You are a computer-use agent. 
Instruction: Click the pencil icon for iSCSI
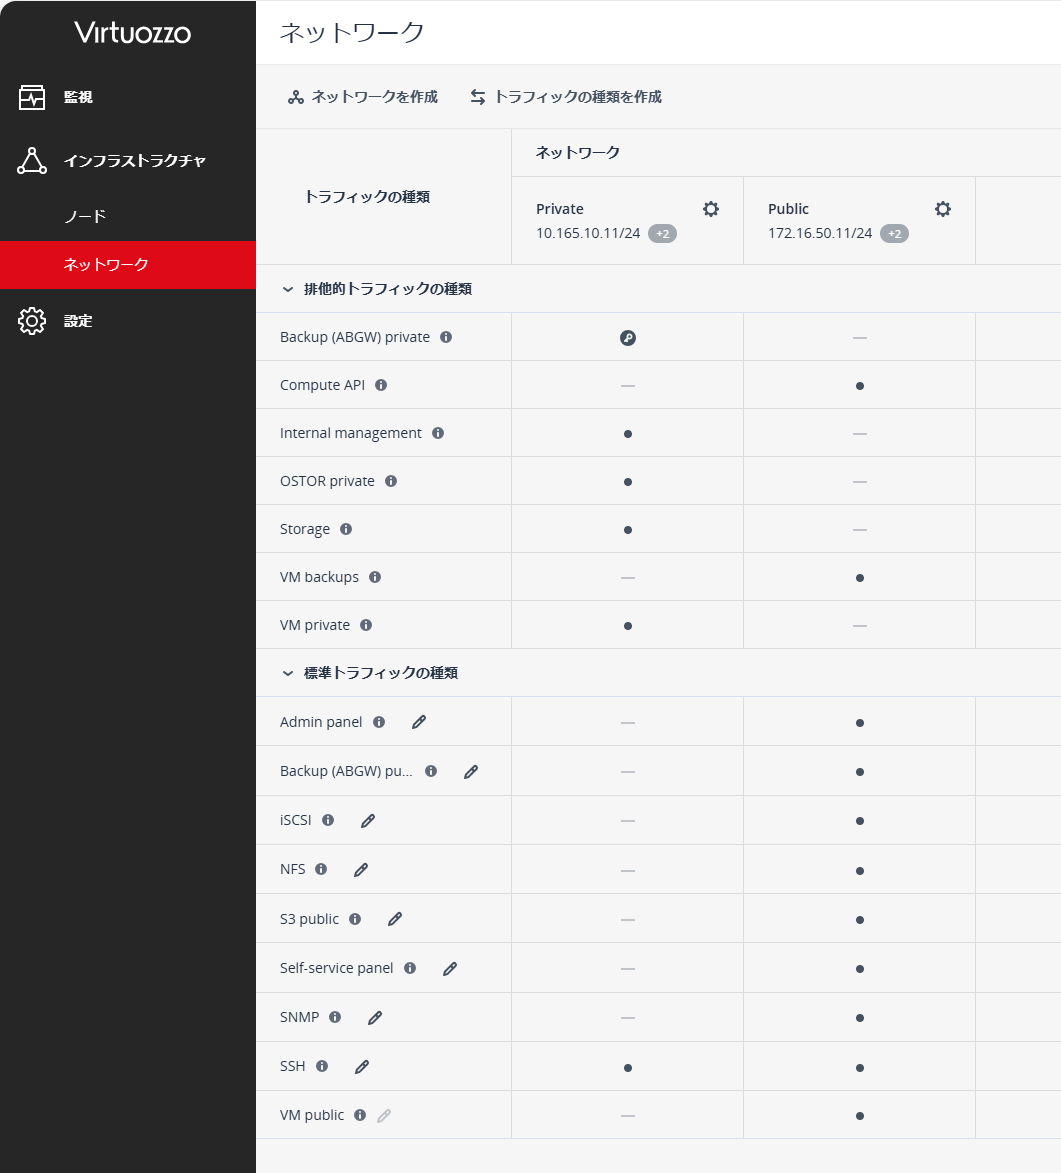(367, 821)
